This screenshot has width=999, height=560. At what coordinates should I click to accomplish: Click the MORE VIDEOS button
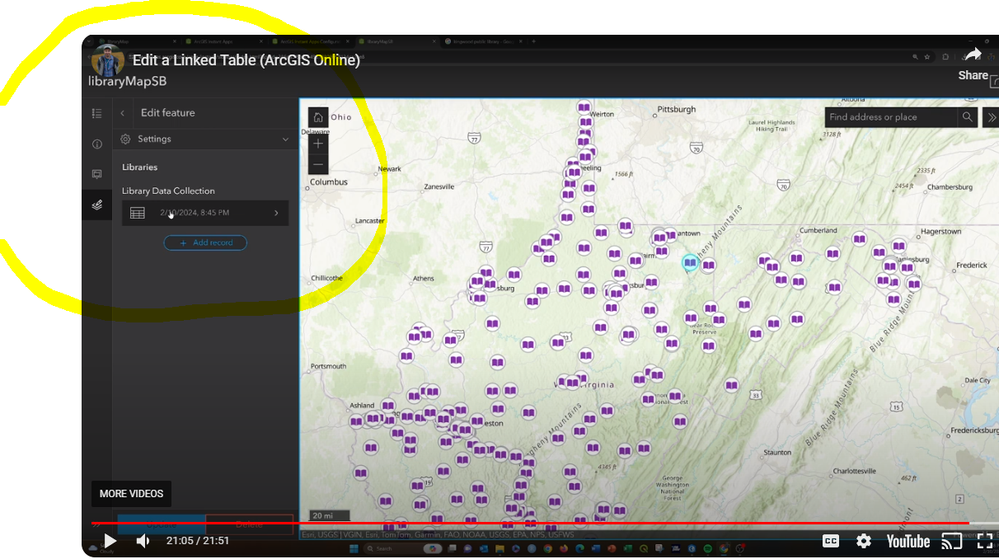click(131, 494)
